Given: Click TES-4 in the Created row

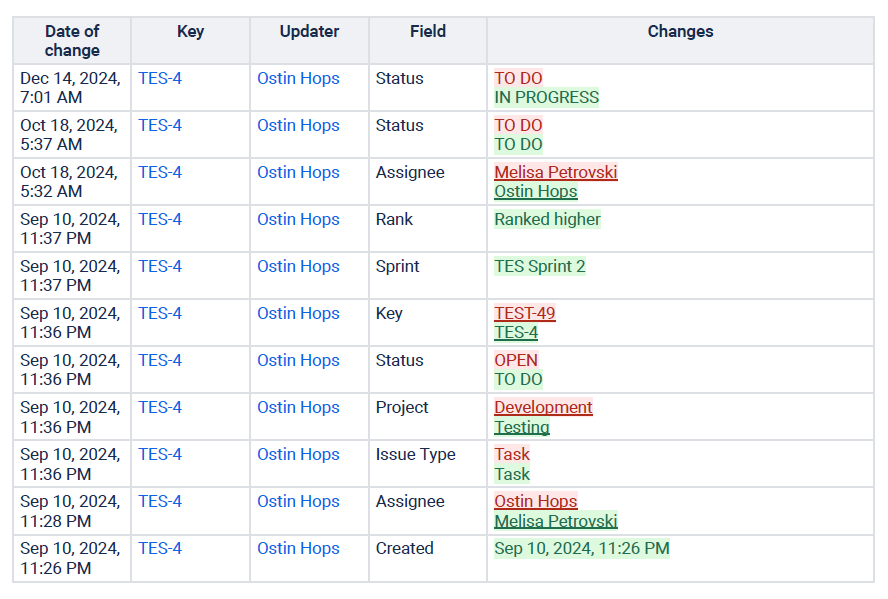Looking at the screenshot, I should (x=159, y=548).
